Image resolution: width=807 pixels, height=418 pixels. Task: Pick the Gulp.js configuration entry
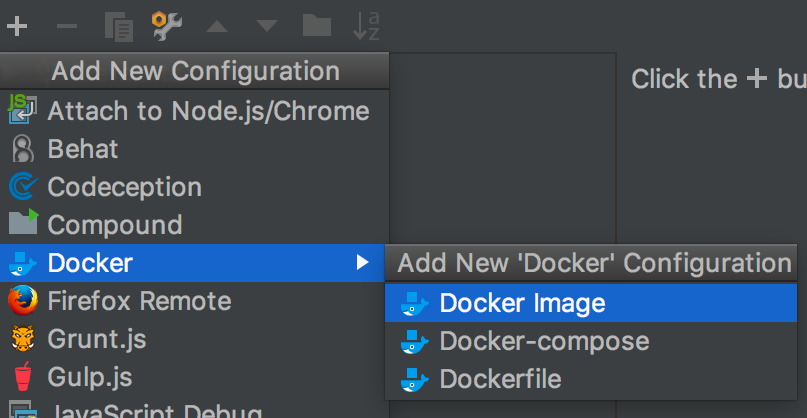pyautogui.click(x=90, y=377)
